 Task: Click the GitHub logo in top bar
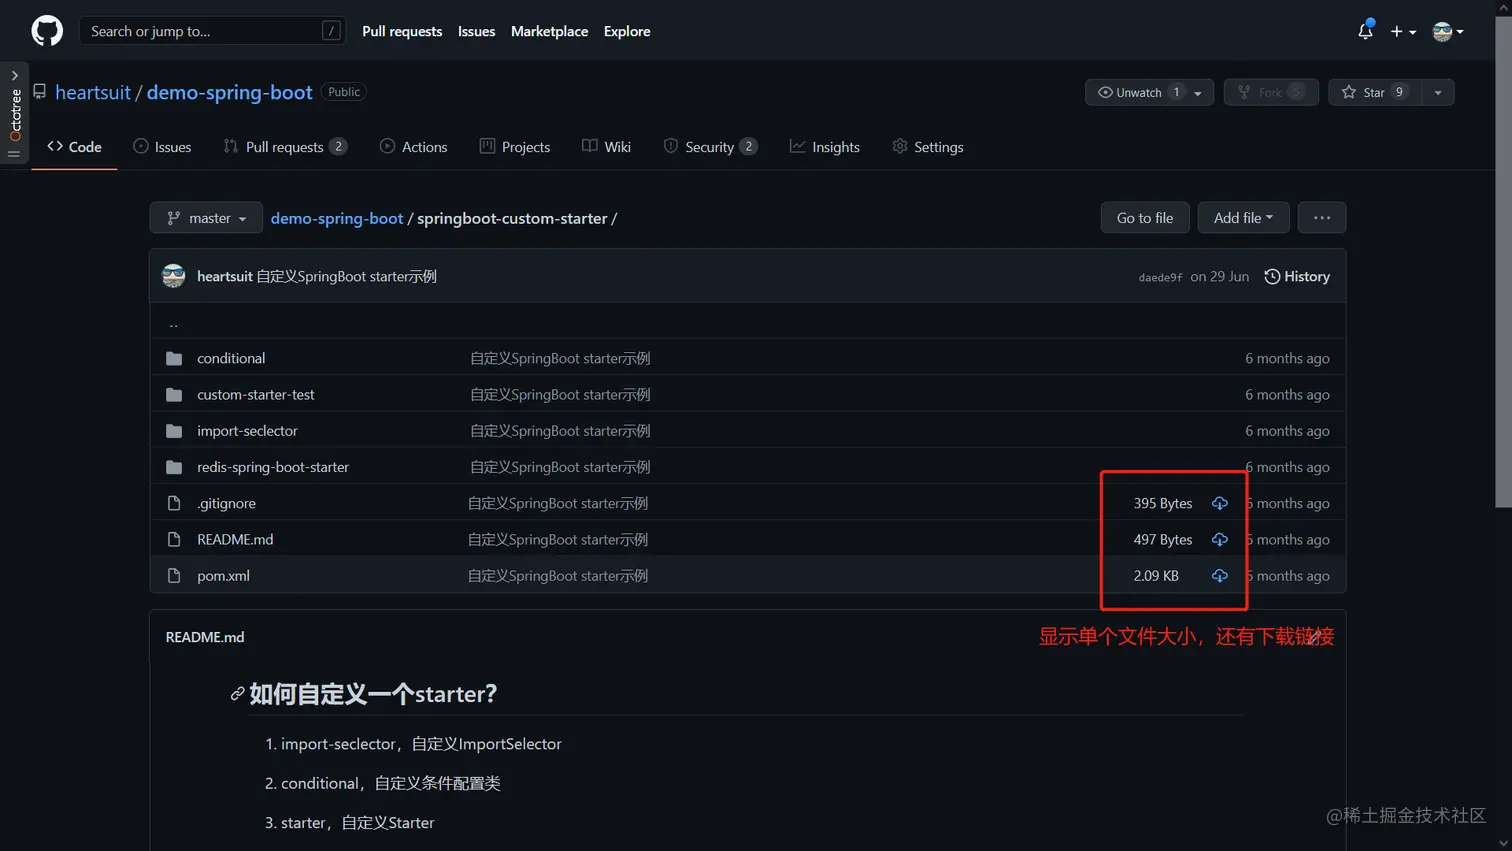click(46, 30)
